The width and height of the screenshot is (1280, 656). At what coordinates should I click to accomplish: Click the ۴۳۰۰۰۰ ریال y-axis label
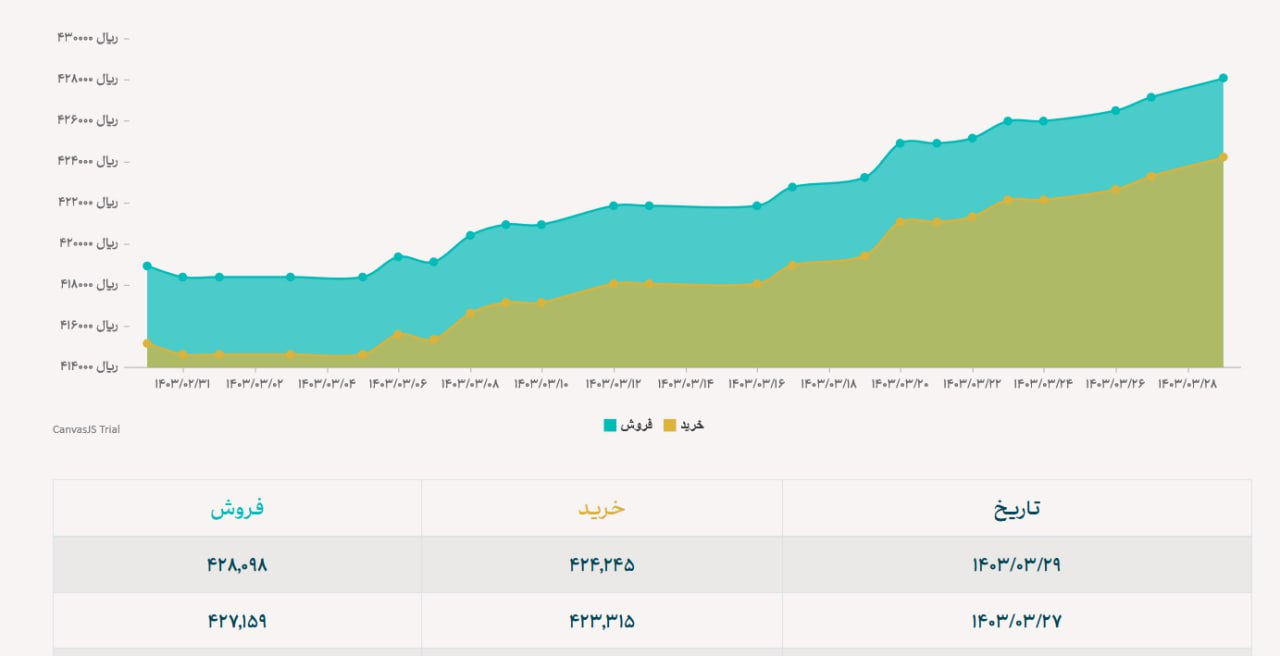point(88,38)
